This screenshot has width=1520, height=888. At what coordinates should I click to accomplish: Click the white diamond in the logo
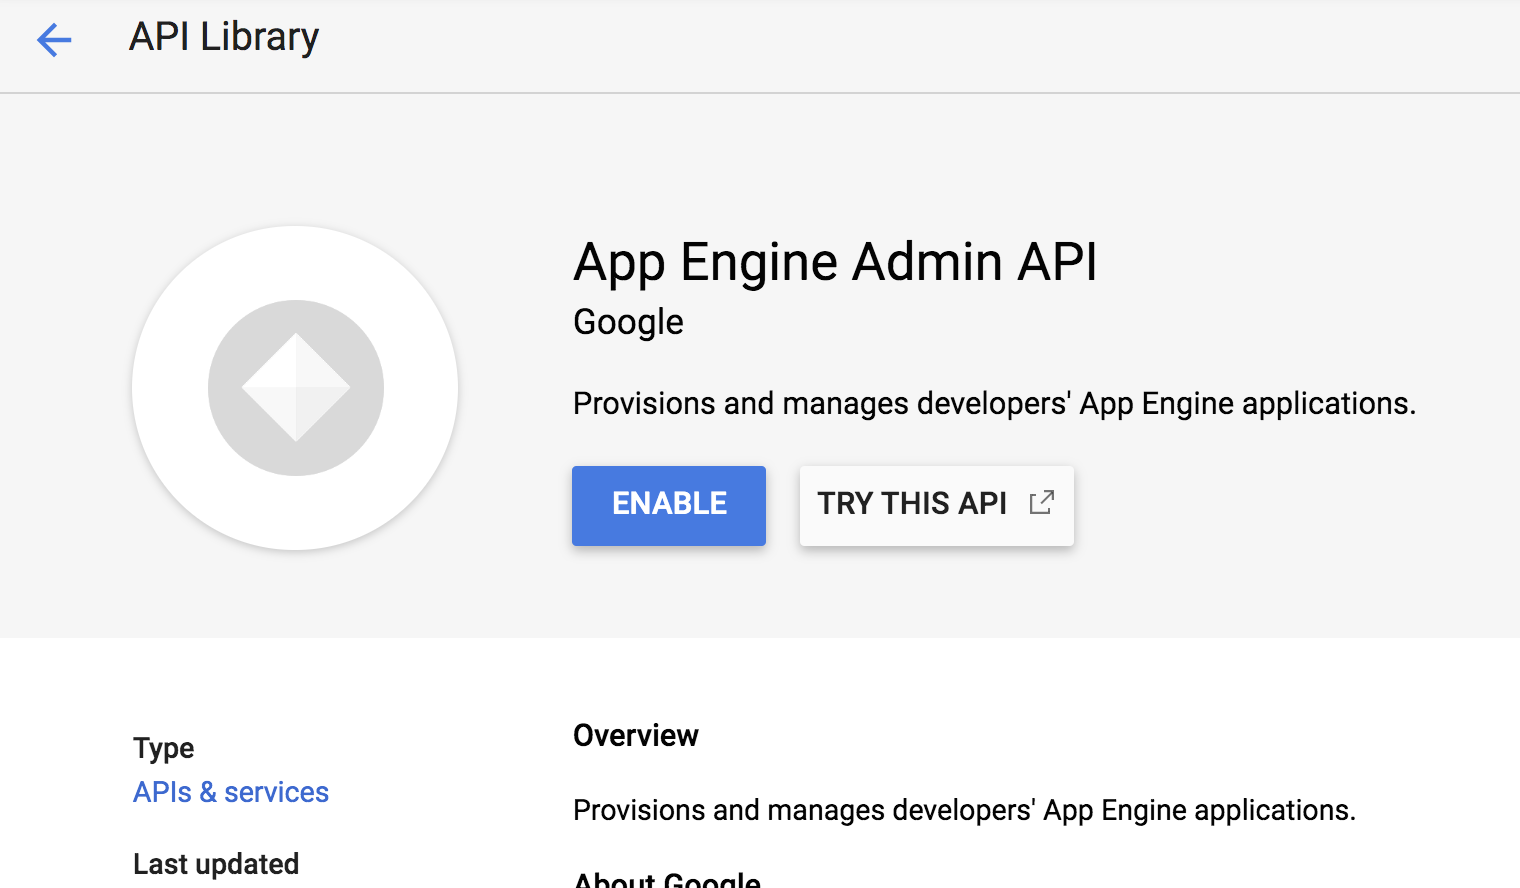(x=296, y=387)
